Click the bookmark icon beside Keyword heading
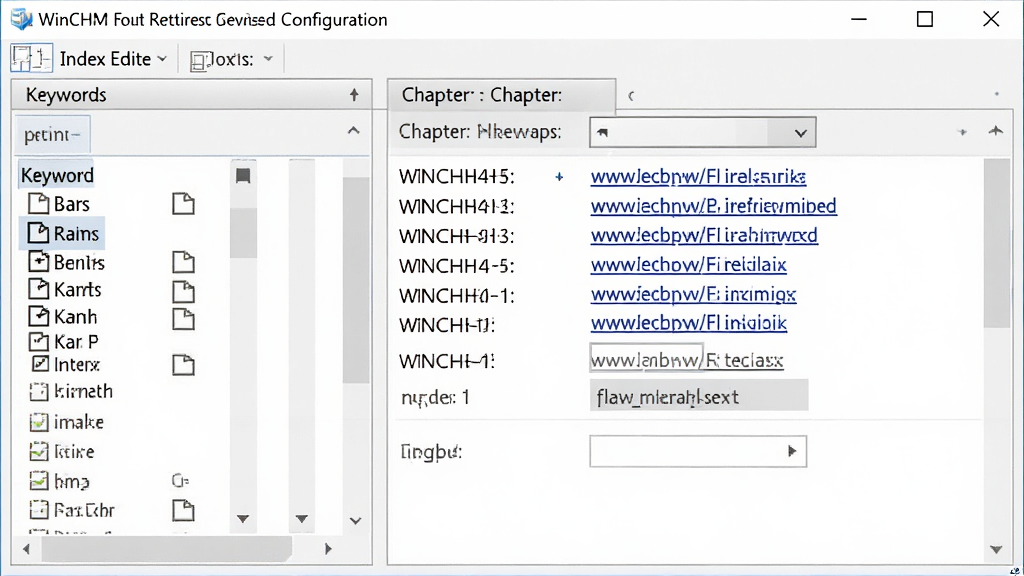The height and width of the screenshot is (576, 1024). pyautogui.click(x=243, y=176)
